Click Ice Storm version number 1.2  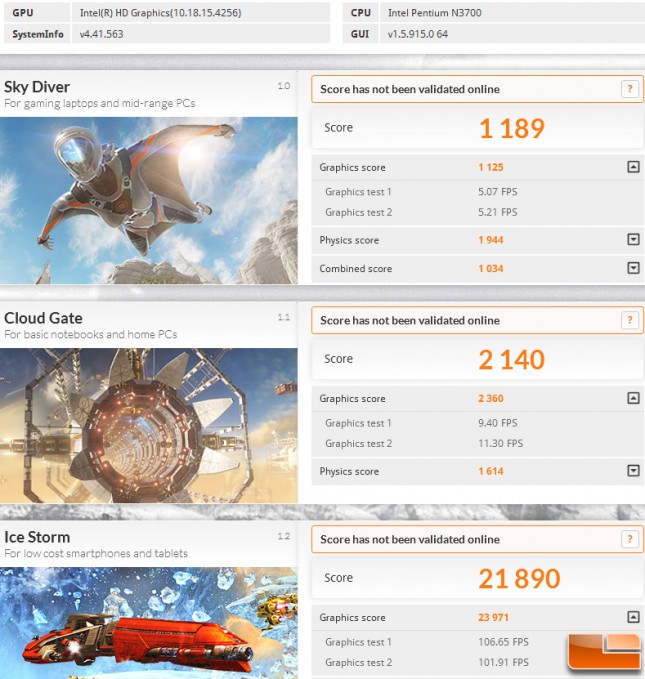(x=284, y=537)
